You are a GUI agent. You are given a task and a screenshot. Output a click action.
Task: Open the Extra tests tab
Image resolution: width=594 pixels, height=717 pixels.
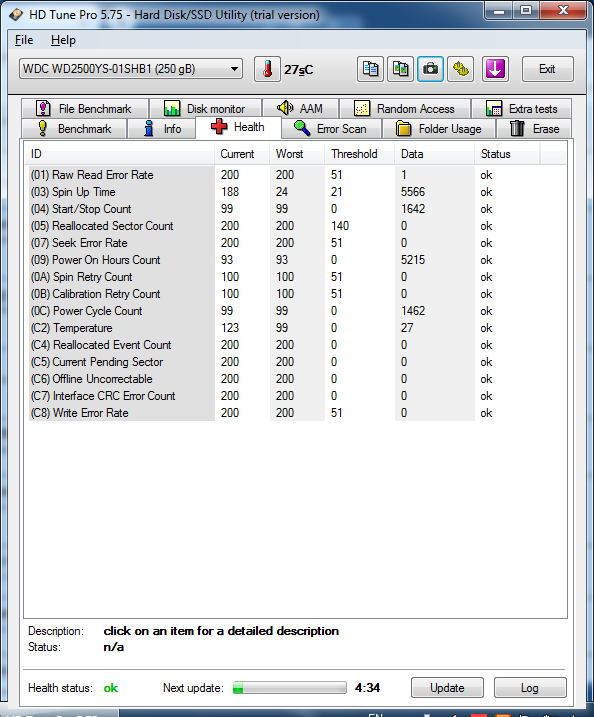pyautogui.click(x=522, y=108)
